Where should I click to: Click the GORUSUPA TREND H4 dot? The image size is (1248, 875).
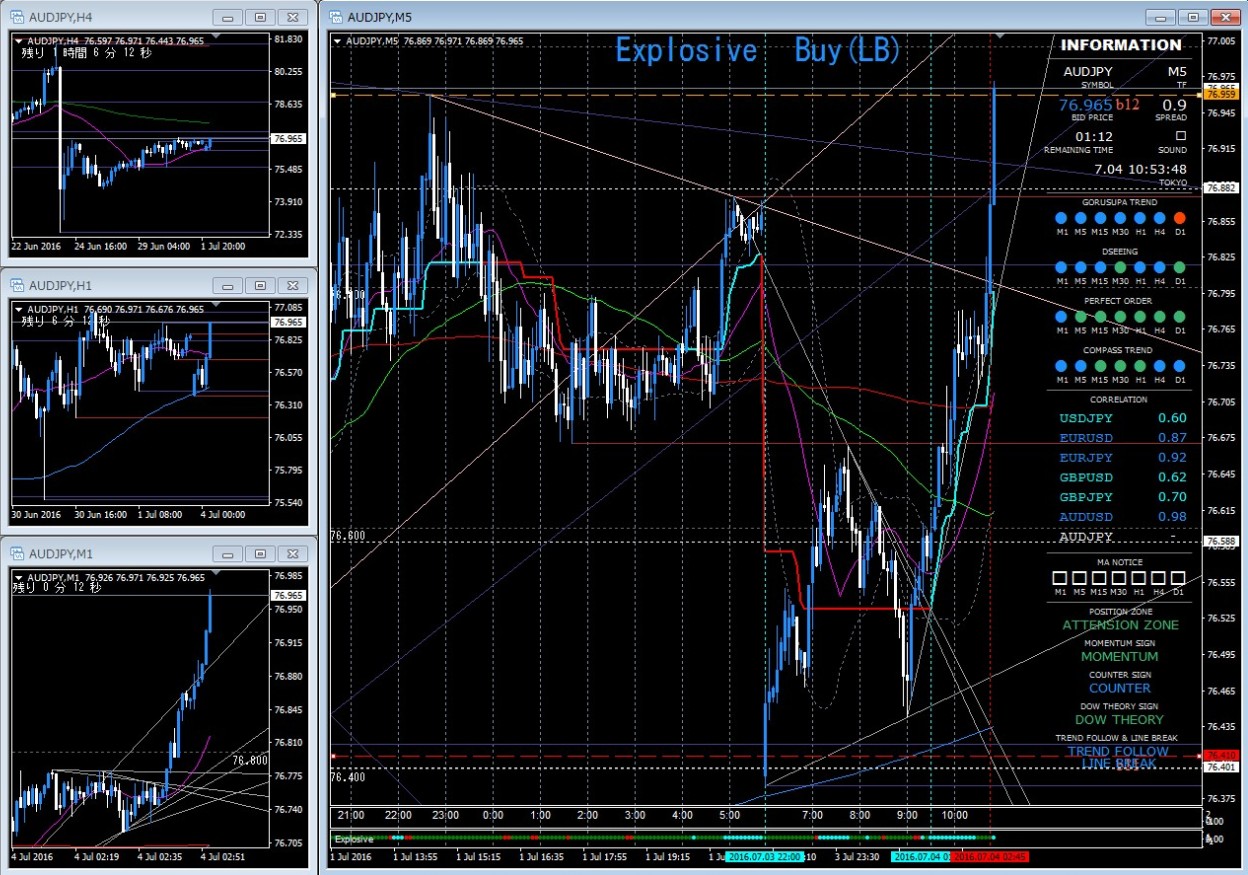[1159, 218]
